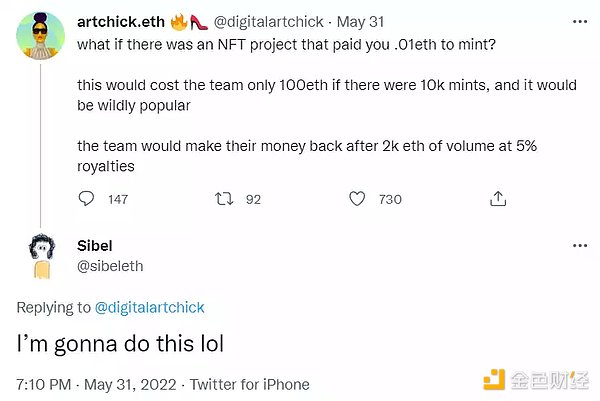600x401 pixels.
Task: Like the tweet with heart icon
Action: tap(357, 199)
